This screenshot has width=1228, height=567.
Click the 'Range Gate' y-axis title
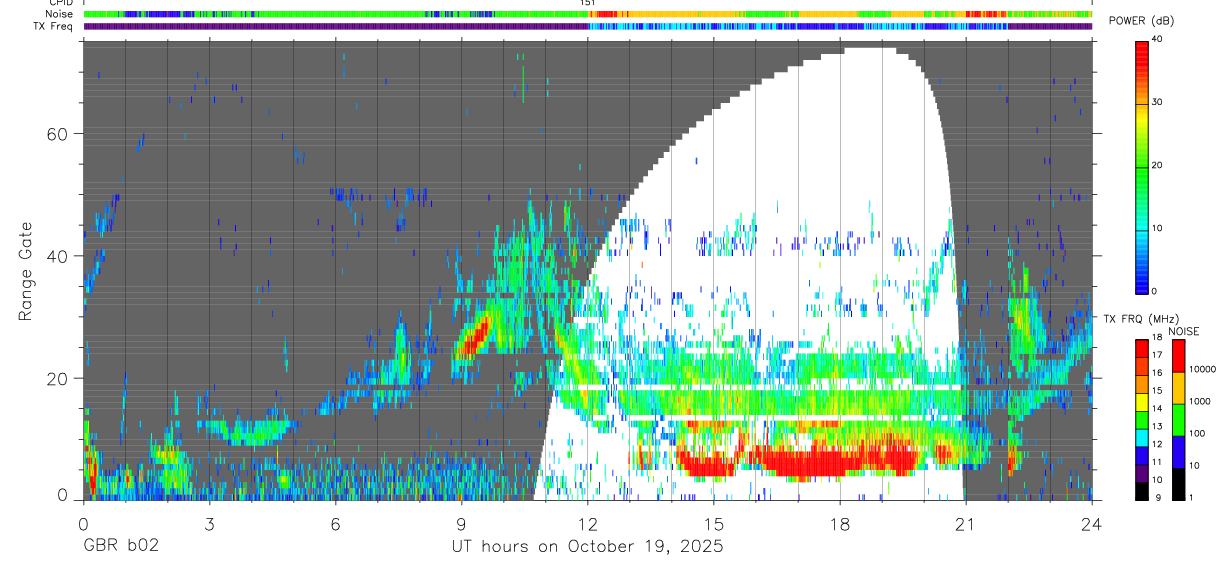point(27,272)
